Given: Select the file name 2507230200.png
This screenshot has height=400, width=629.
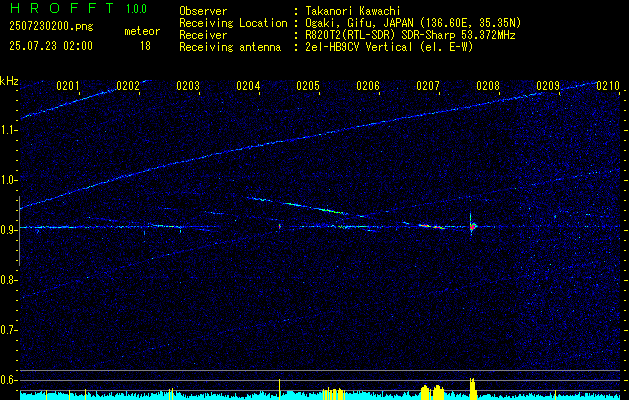Looking at the screenshot, I should (51, 26).
